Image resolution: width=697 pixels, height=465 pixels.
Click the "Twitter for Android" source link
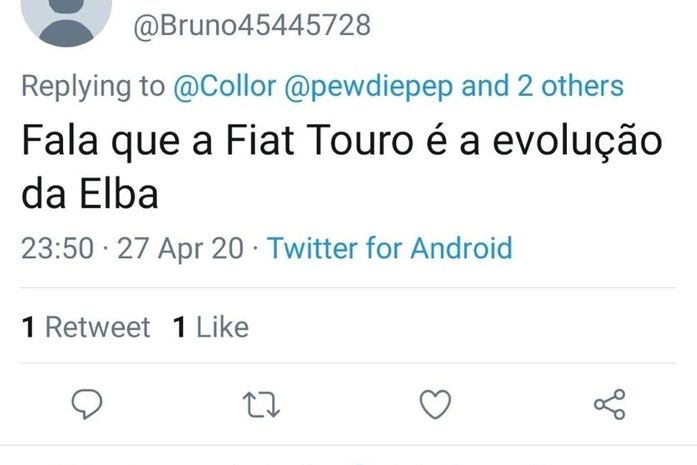(390, 247)
